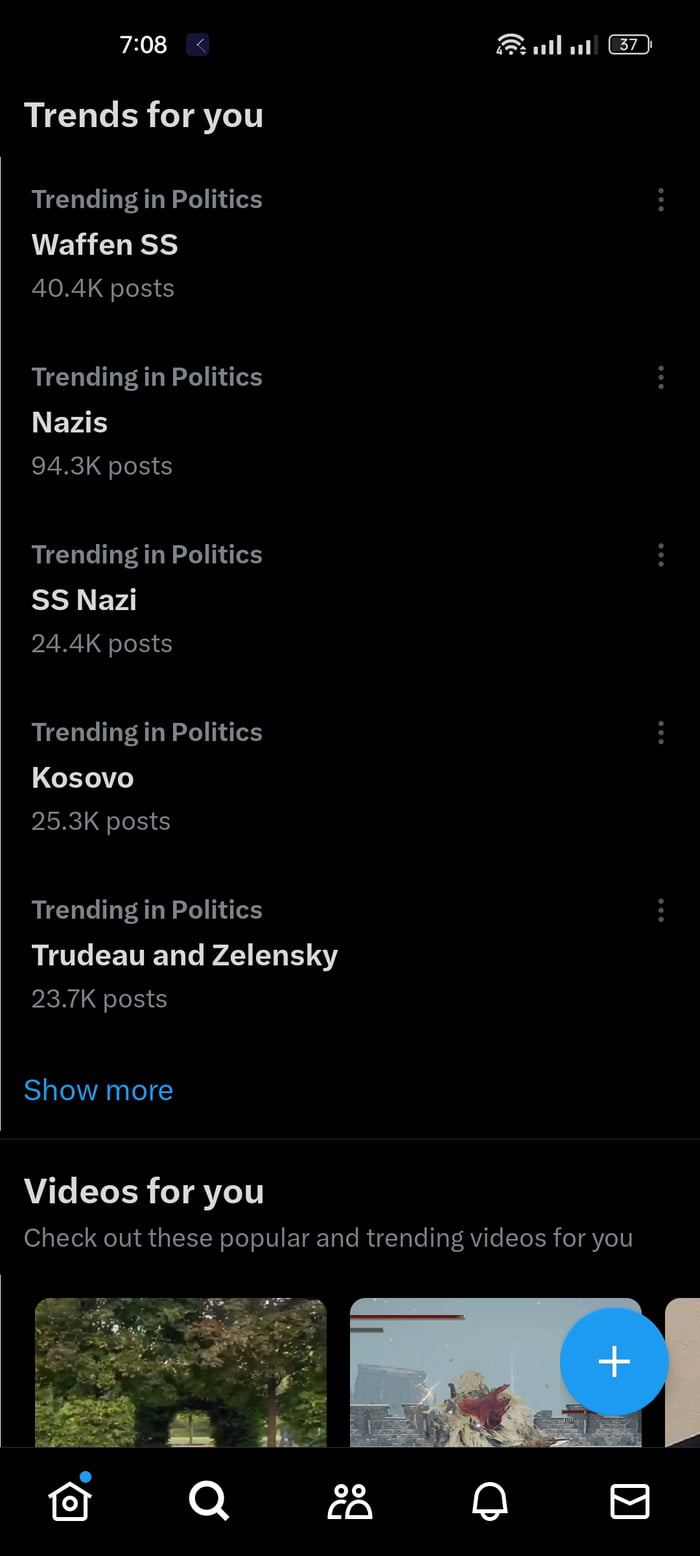The height and width of the screenshot is (1556, 700).
Task: Open the Messages envelope icon
Action: pyautogui.click(x=630, y=1501)
